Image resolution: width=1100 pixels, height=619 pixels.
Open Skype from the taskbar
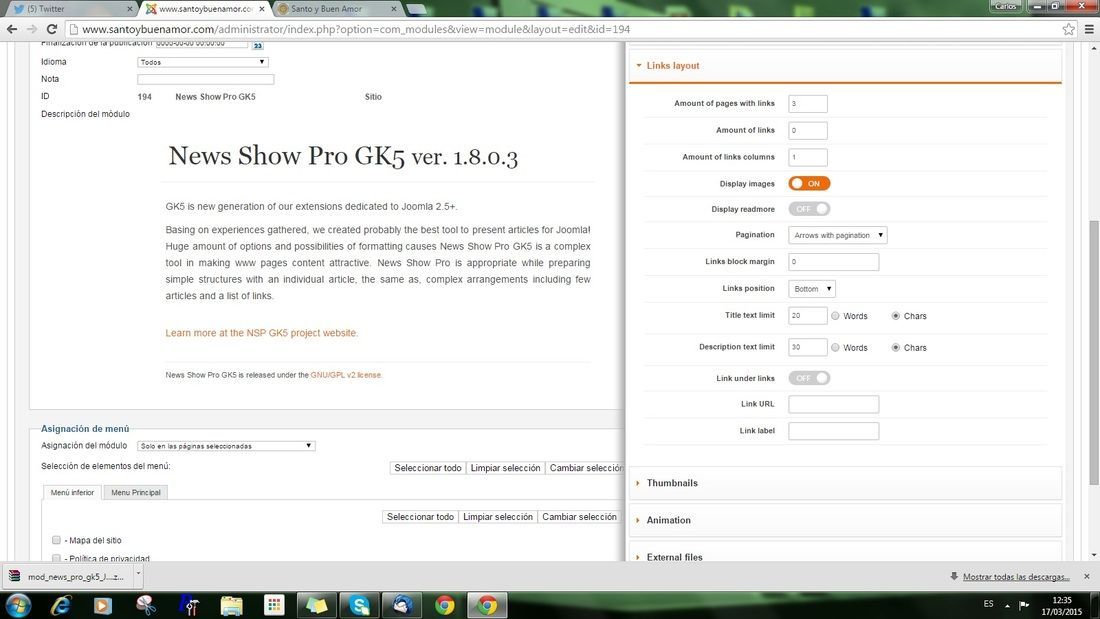(359, 605)
